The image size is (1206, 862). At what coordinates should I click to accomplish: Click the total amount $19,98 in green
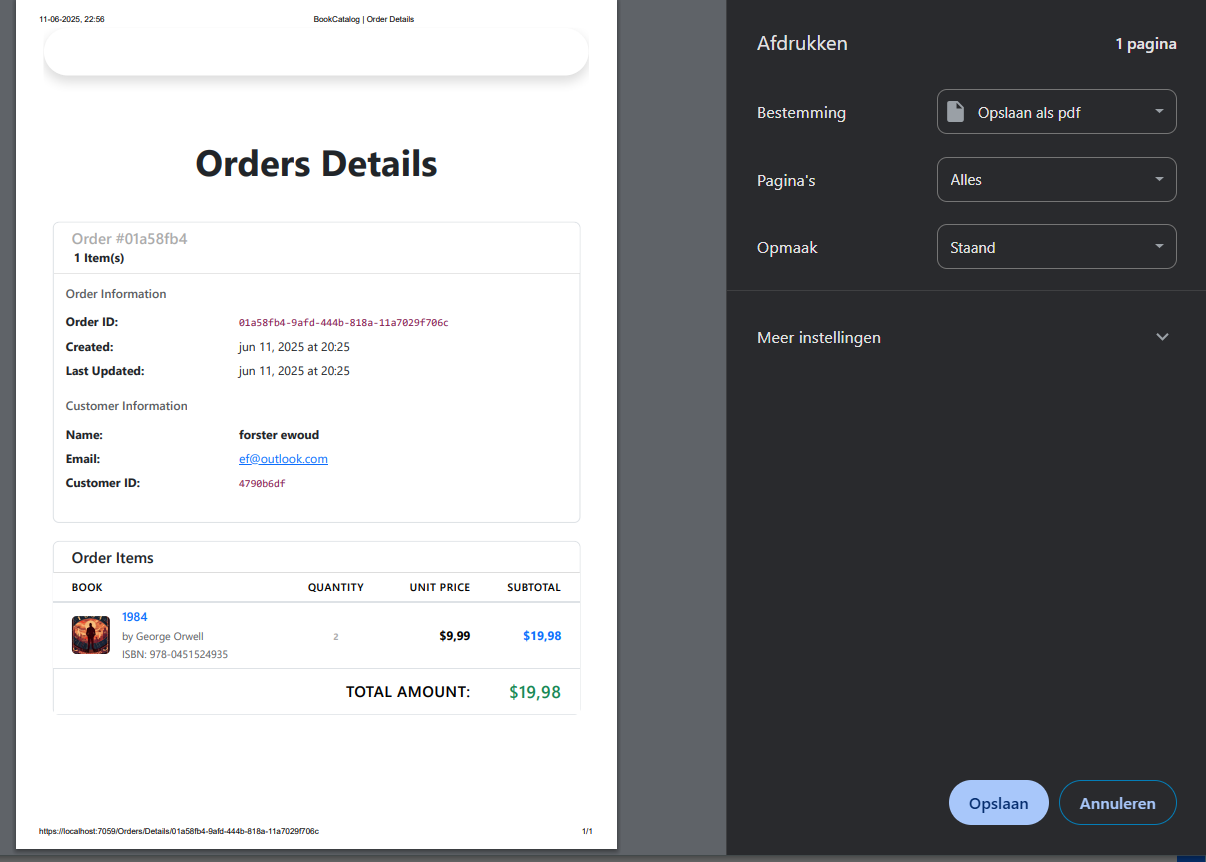(x=535, y=692)
